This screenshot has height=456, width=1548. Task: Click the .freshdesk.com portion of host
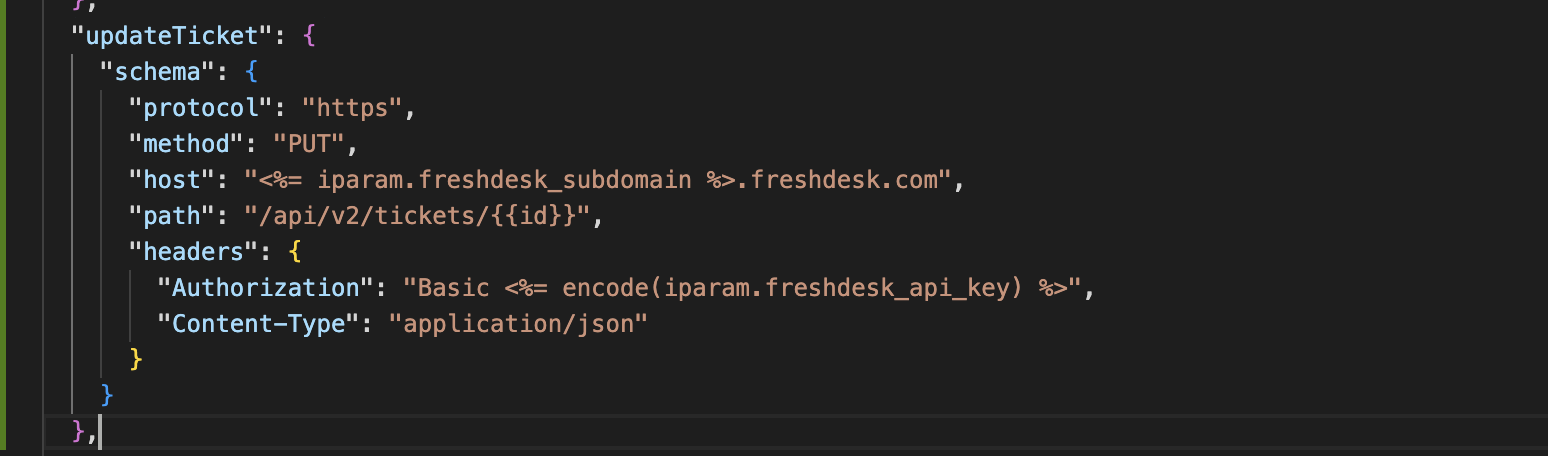coord(842,181)
